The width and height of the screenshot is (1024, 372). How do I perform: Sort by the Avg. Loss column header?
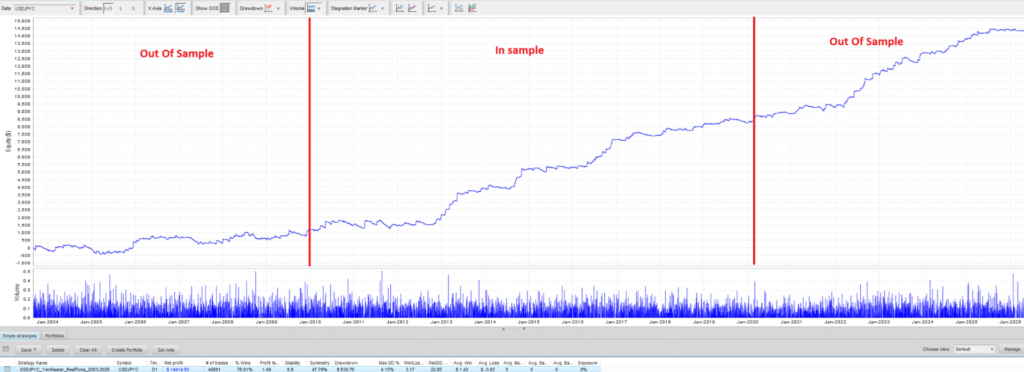pyautogui.click(x=488, y=362)
